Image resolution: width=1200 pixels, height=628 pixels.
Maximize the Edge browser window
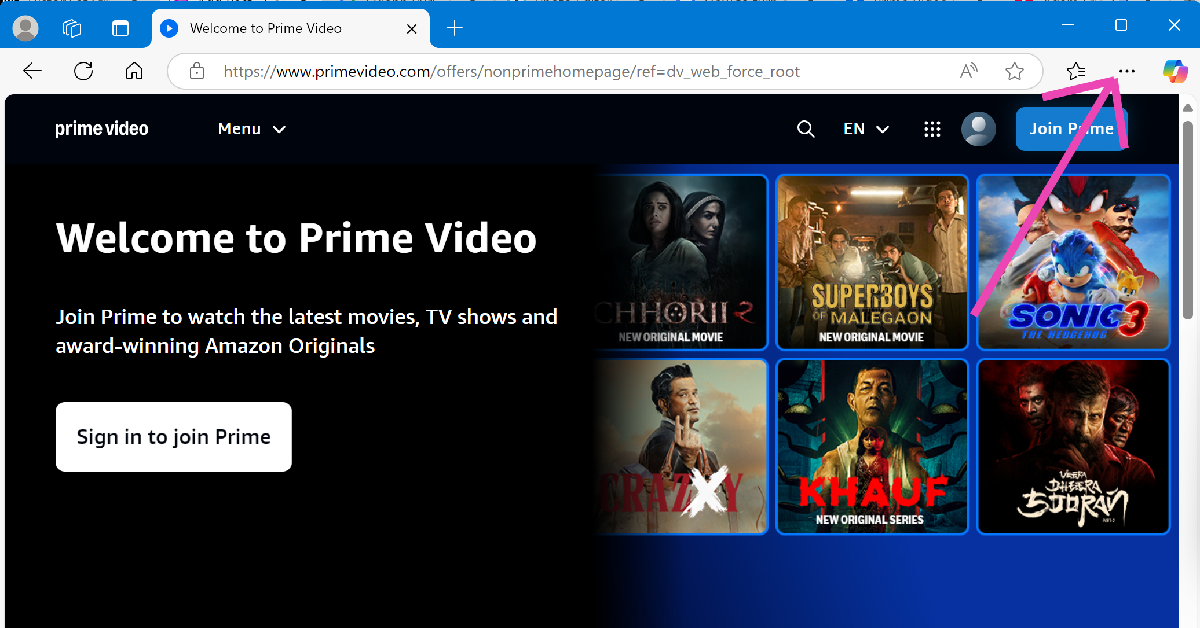(1121, 26)
